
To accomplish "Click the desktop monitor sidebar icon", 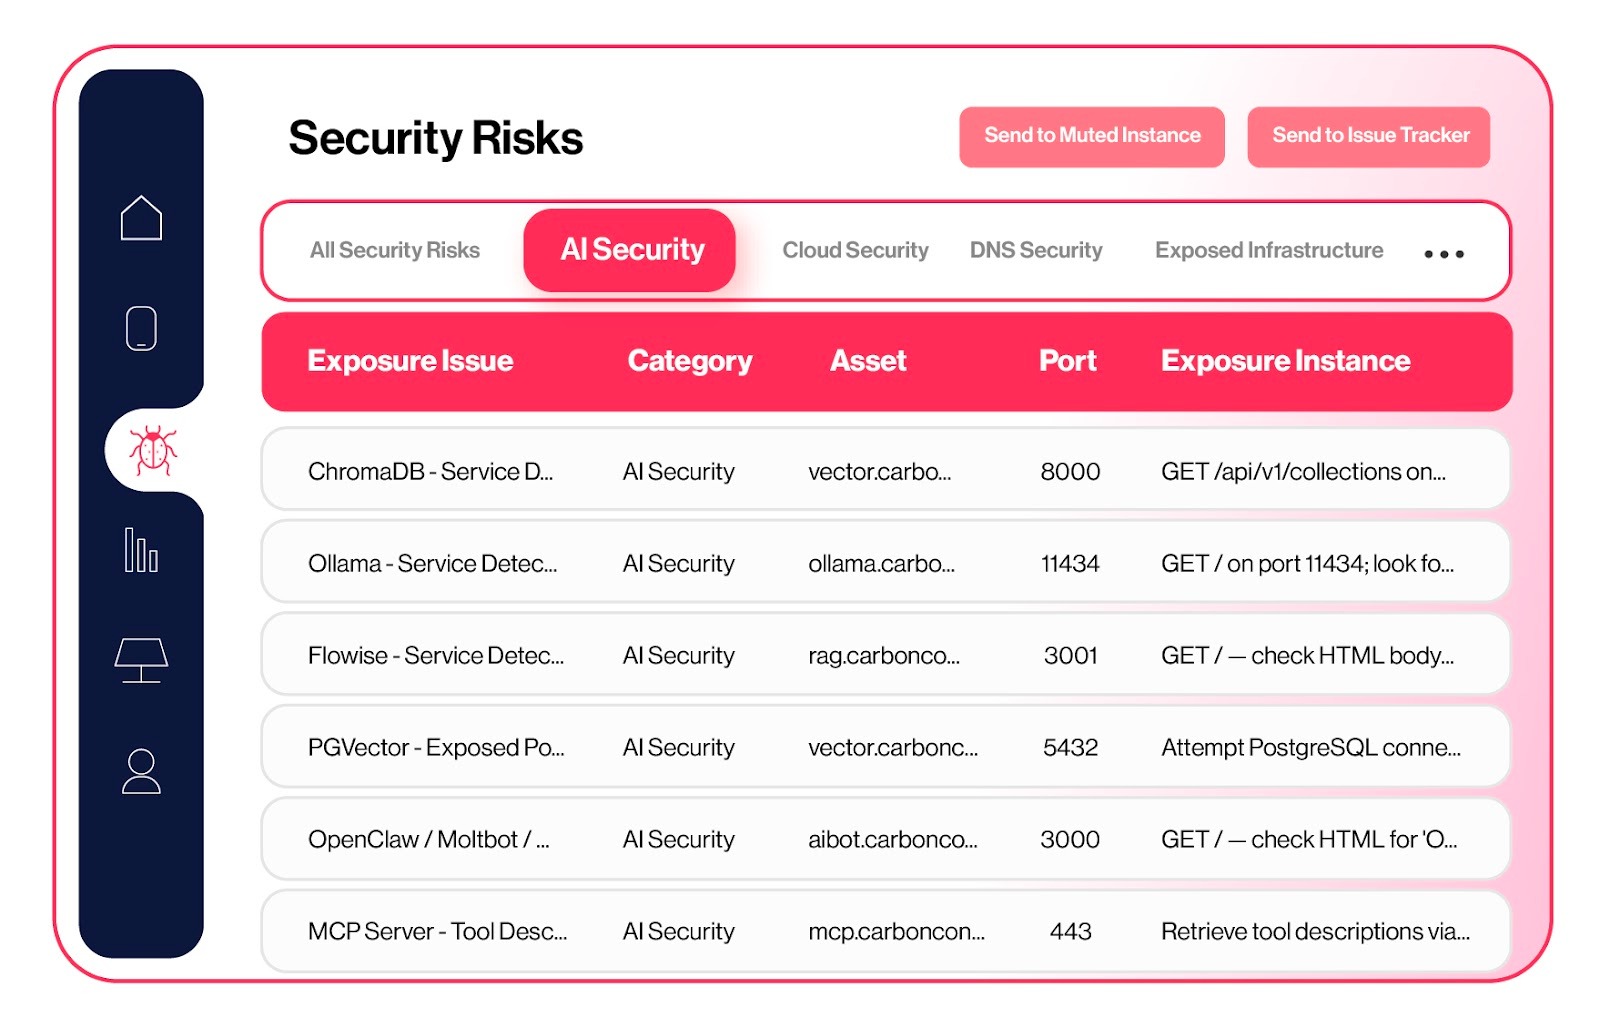I will click(x=141, y=660).
